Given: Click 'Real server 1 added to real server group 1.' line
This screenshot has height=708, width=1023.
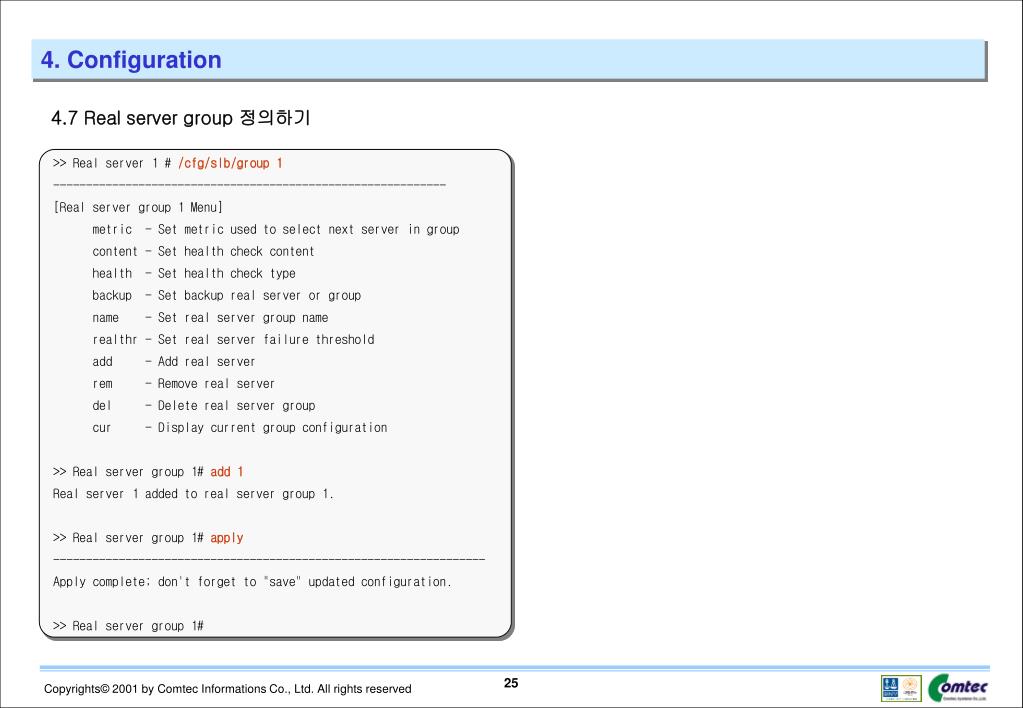Looking at the screenshot, I should (193, 494).
